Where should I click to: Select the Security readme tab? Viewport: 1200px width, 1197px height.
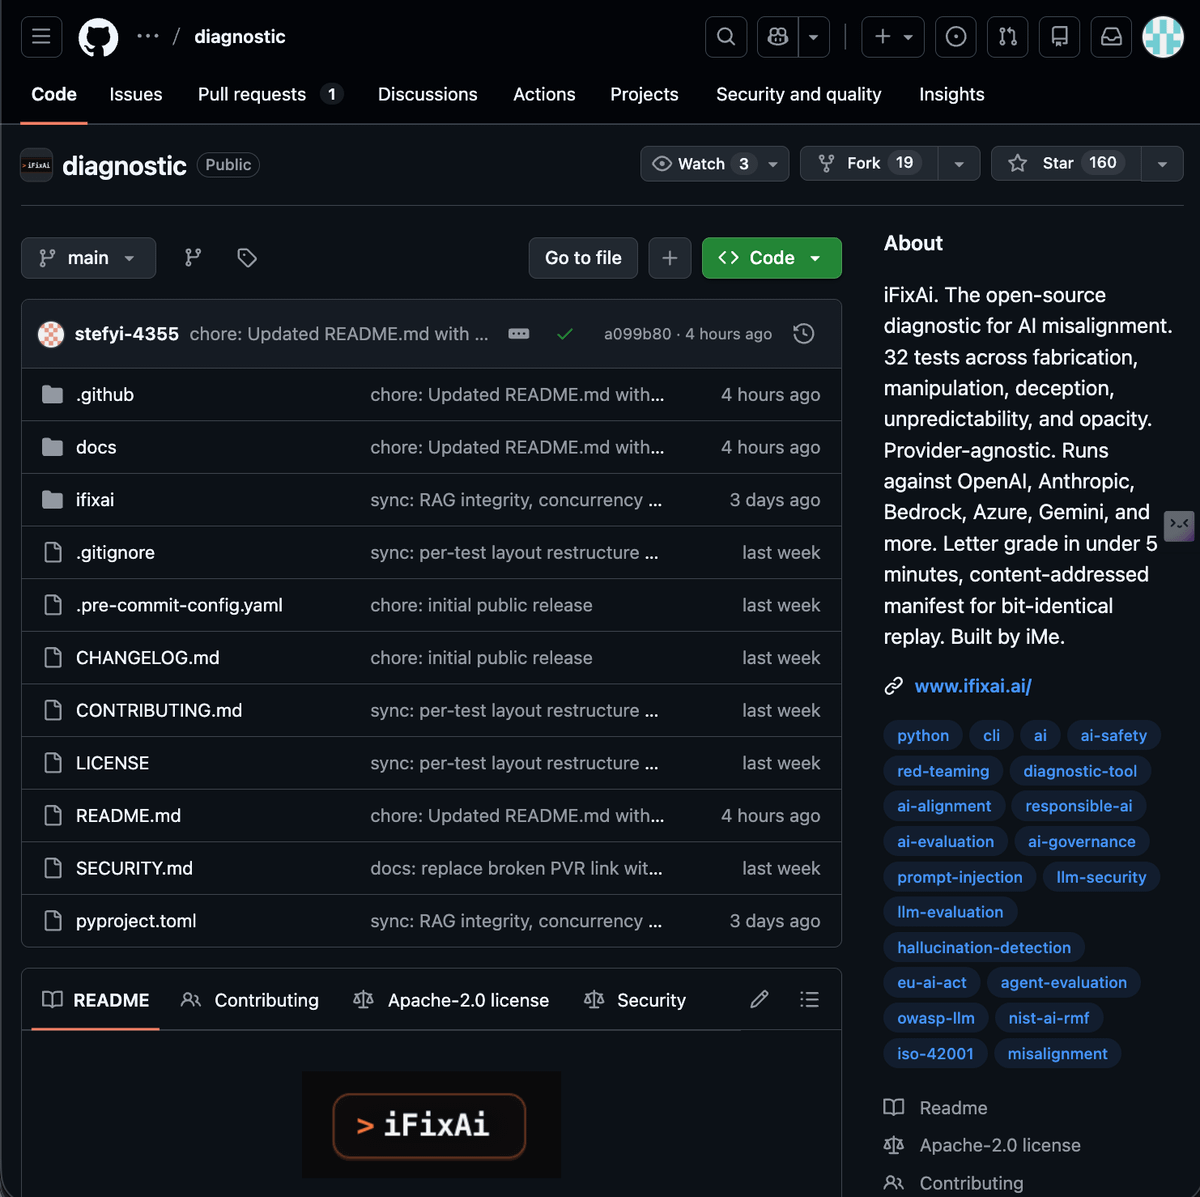[x=635, y=1000]
